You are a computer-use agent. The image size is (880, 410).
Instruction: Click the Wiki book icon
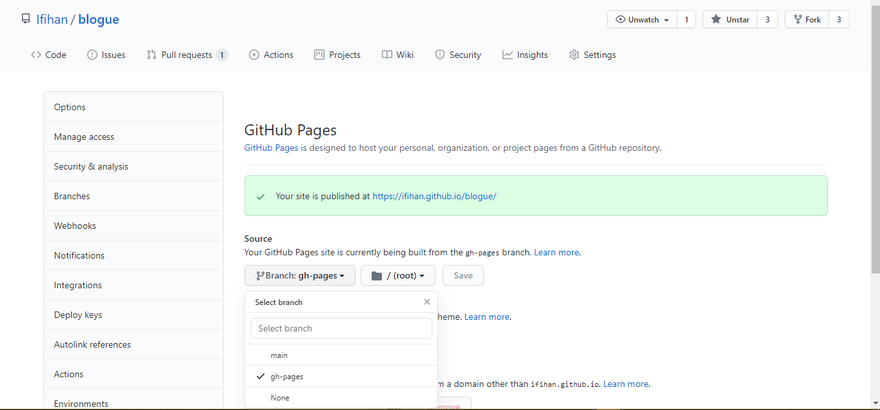click(x=387, y=55)
